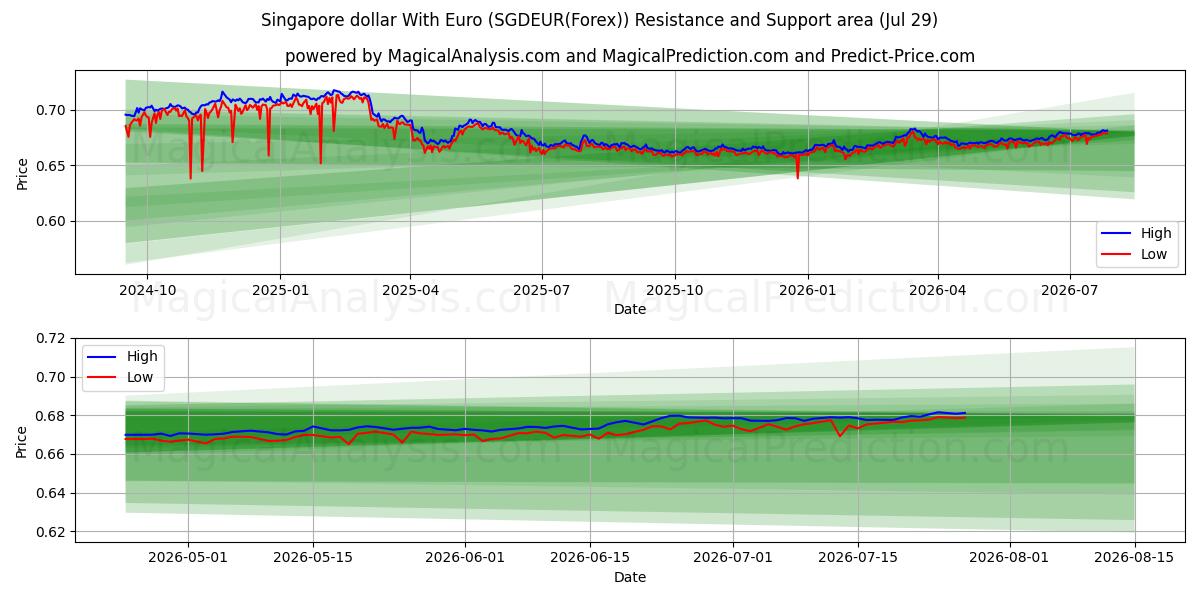Screen dimensions: 1200x600
Task: Click the bottom chart '0.64' price tick
Action: coord(53,493)
